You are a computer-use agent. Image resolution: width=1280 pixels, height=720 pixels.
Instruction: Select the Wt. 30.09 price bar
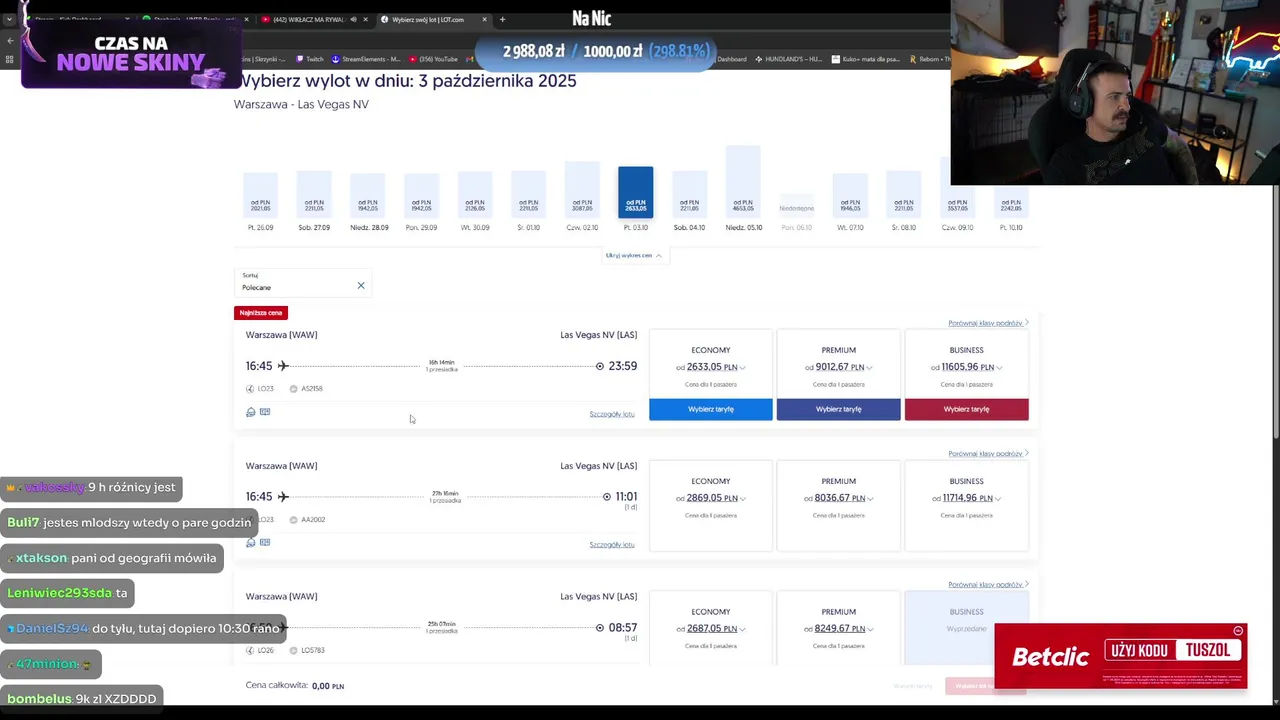475,195
